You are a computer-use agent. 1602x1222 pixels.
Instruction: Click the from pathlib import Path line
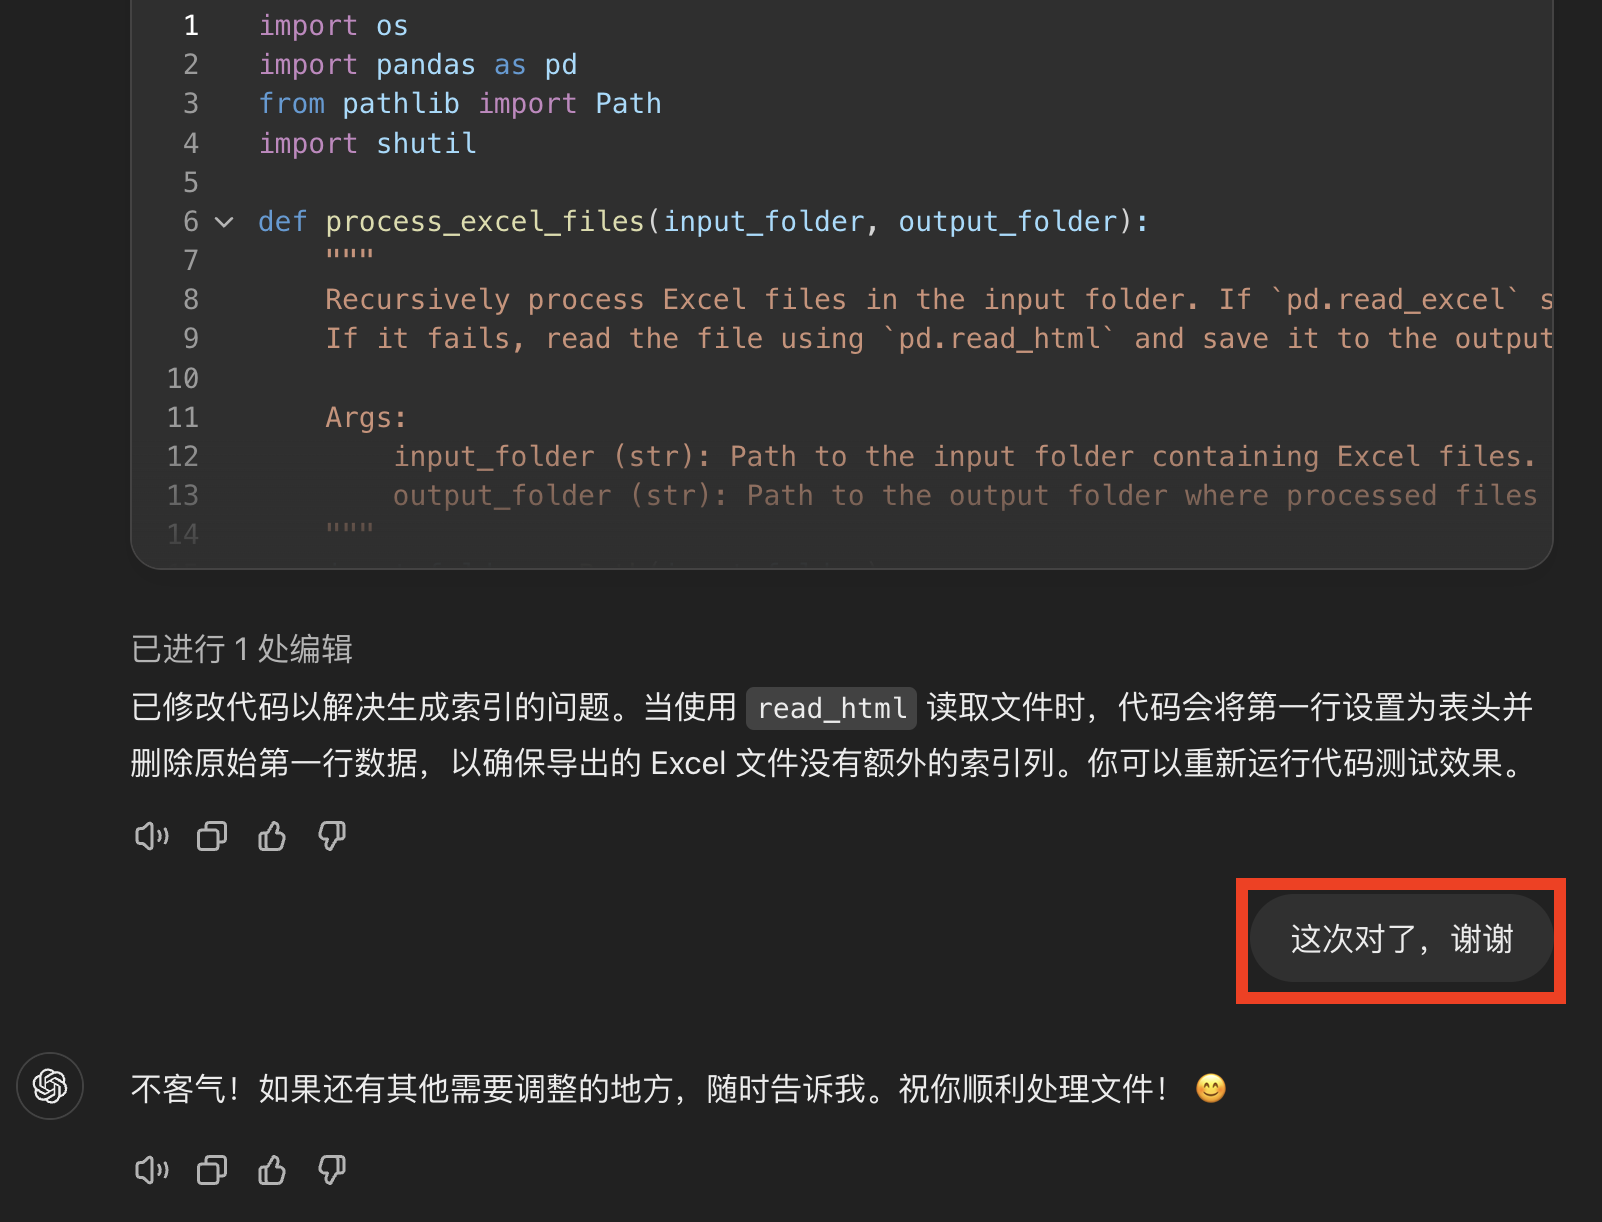click(x=460, y=104)
